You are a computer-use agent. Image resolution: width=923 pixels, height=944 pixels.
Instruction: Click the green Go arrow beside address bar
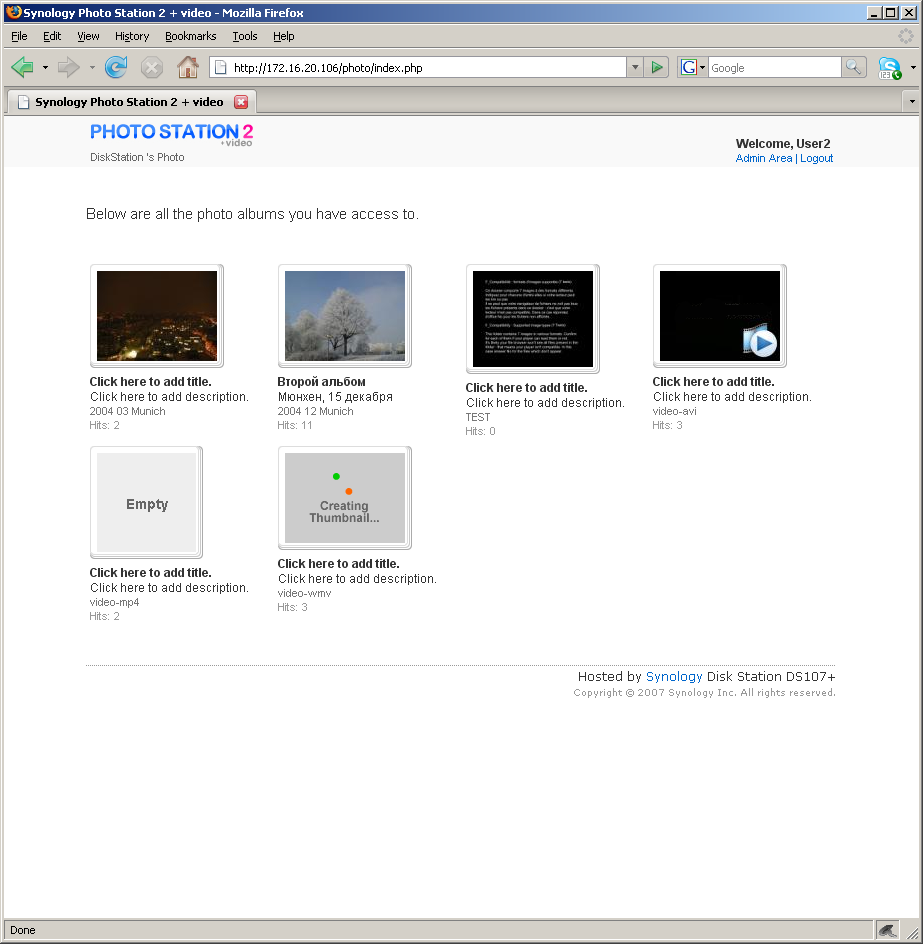(x=657, y=67)
